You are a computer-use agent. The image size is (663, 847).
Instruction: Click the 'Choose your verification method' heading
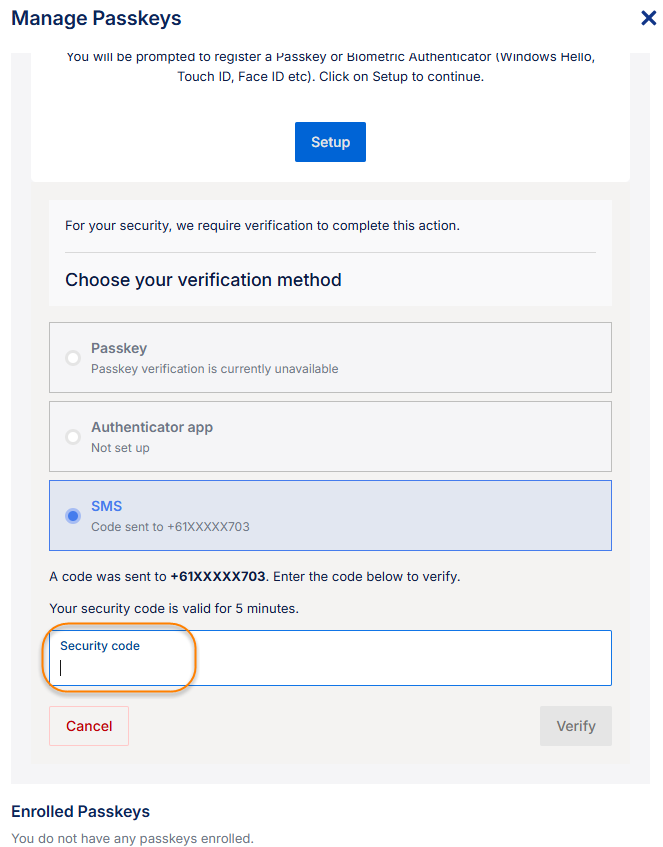click(203, 280)
